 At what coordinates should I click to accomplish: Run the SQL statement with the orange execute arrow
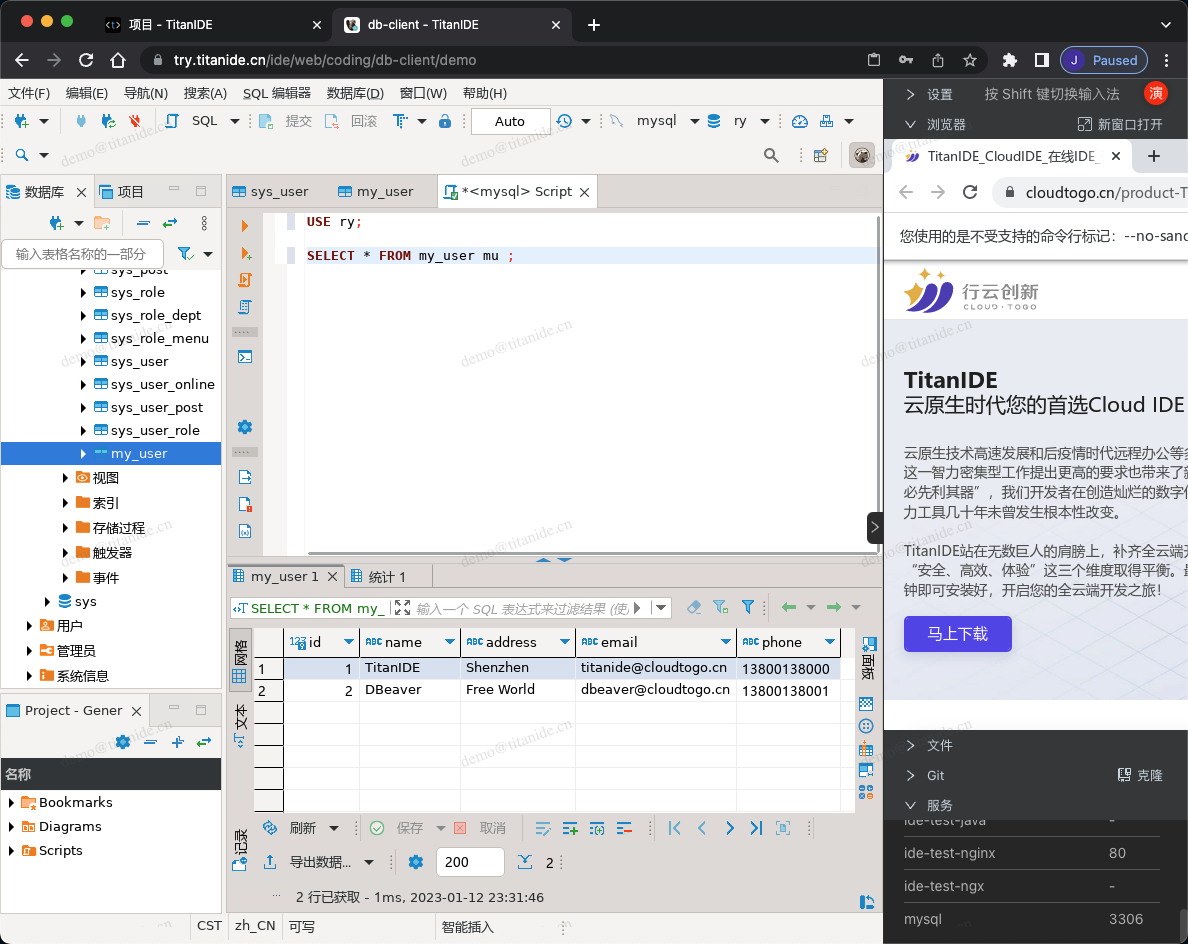(x=245, y=226)
